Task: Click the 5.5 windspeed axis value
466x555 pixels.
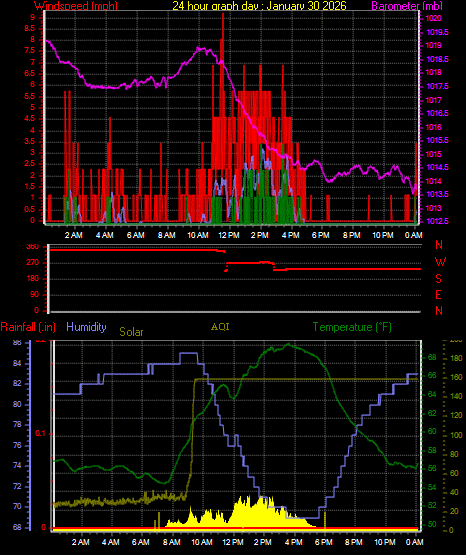Action: tap(29, 96)
